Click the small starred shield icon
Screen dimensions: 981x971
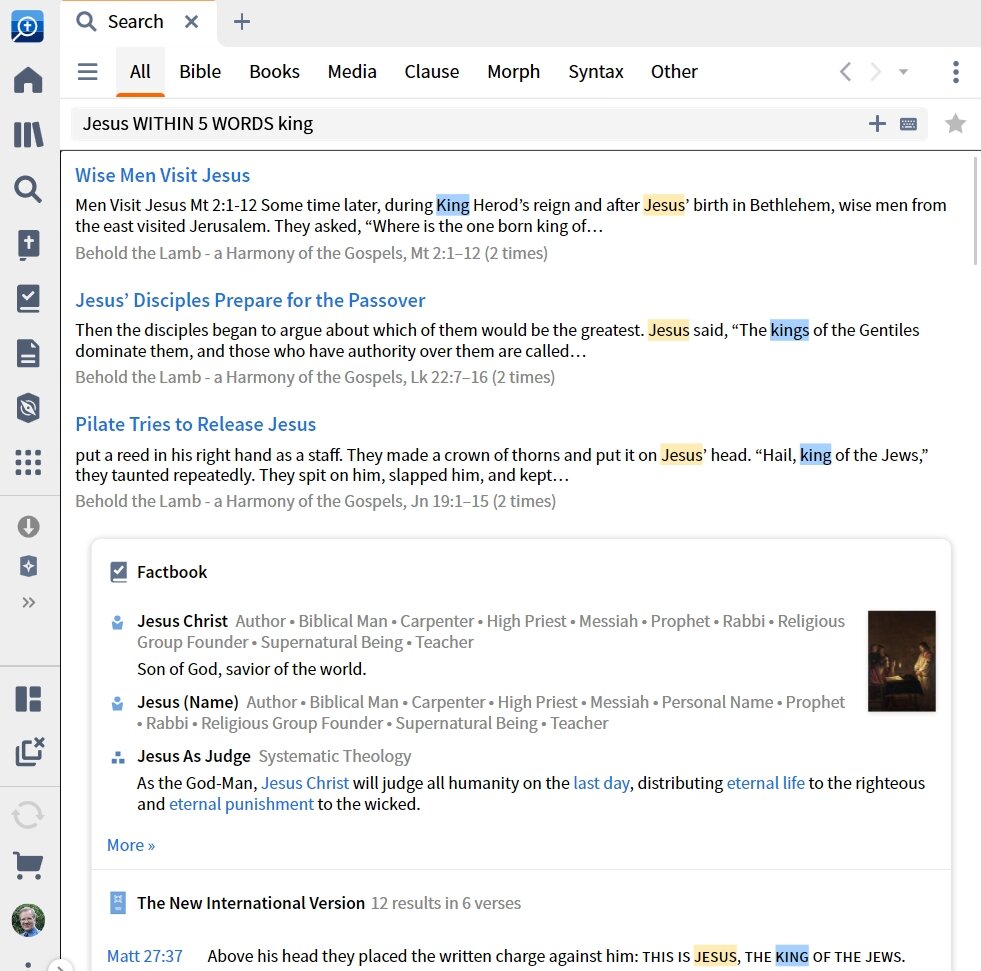click(28, 566)
